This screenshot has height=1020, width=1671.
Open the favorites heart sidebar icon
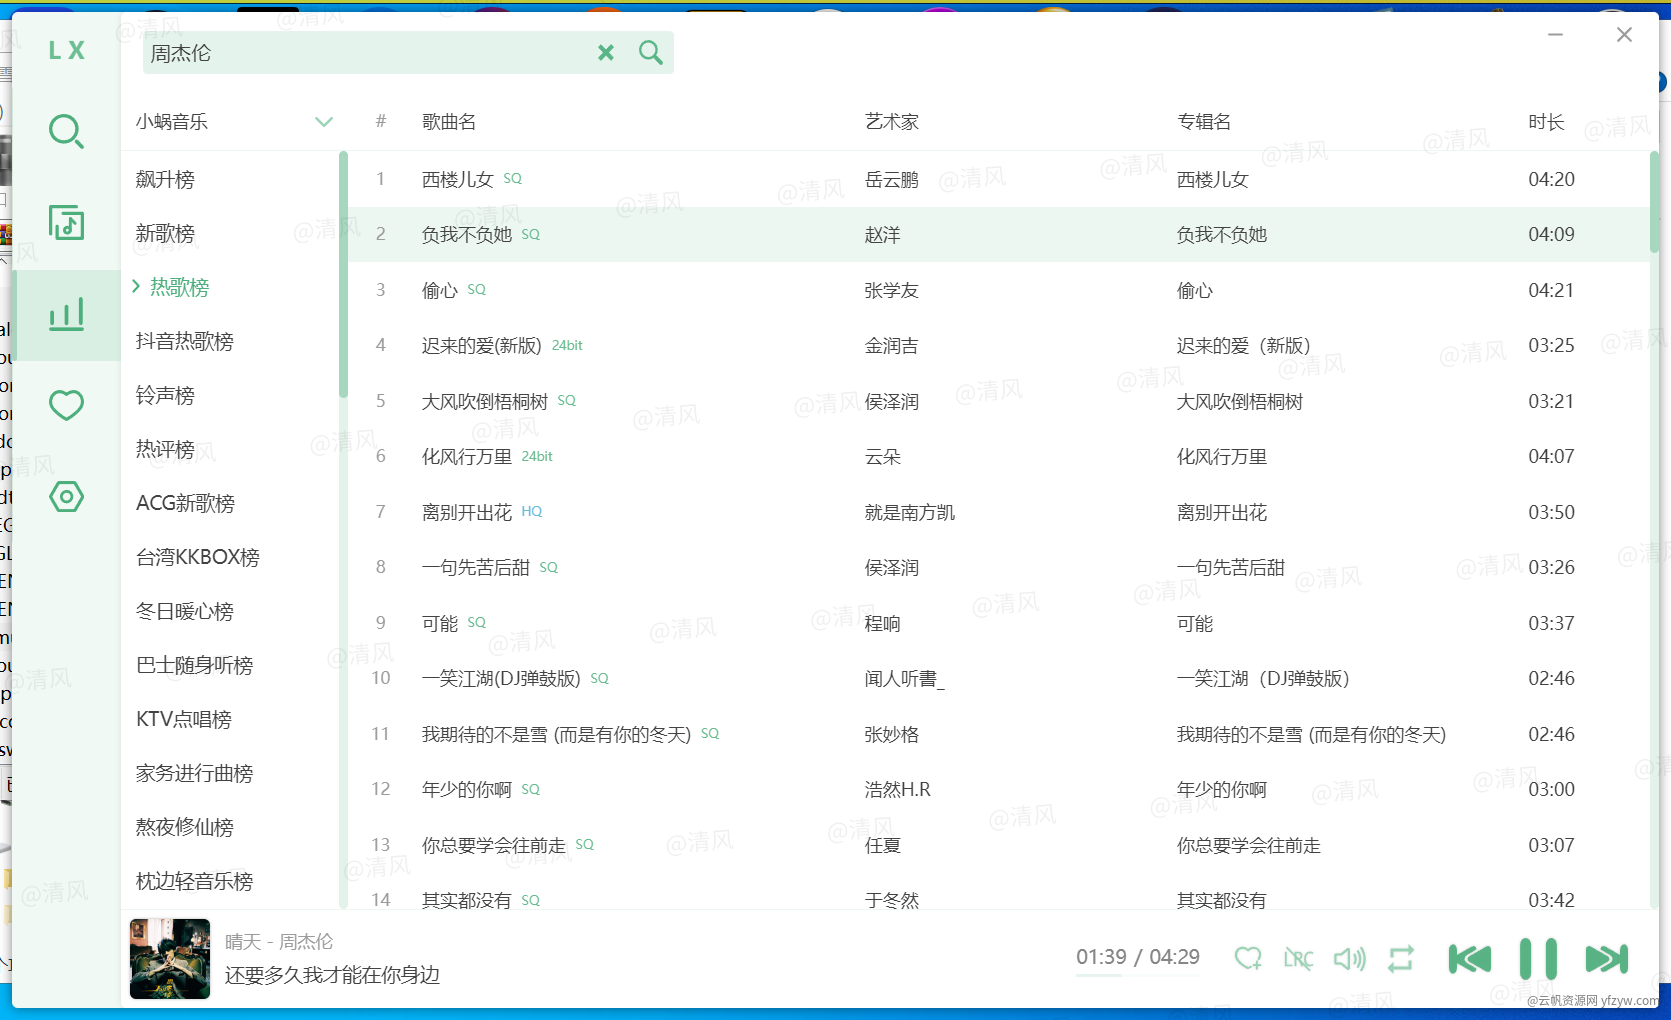coord(66,405)
